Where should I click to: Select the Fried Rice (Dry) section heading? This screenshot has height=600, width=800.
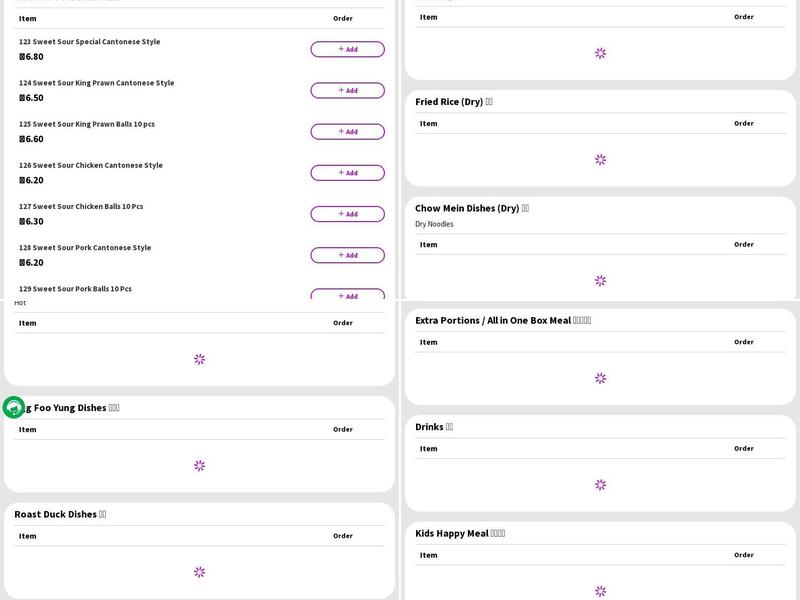(x=449, y=102)
